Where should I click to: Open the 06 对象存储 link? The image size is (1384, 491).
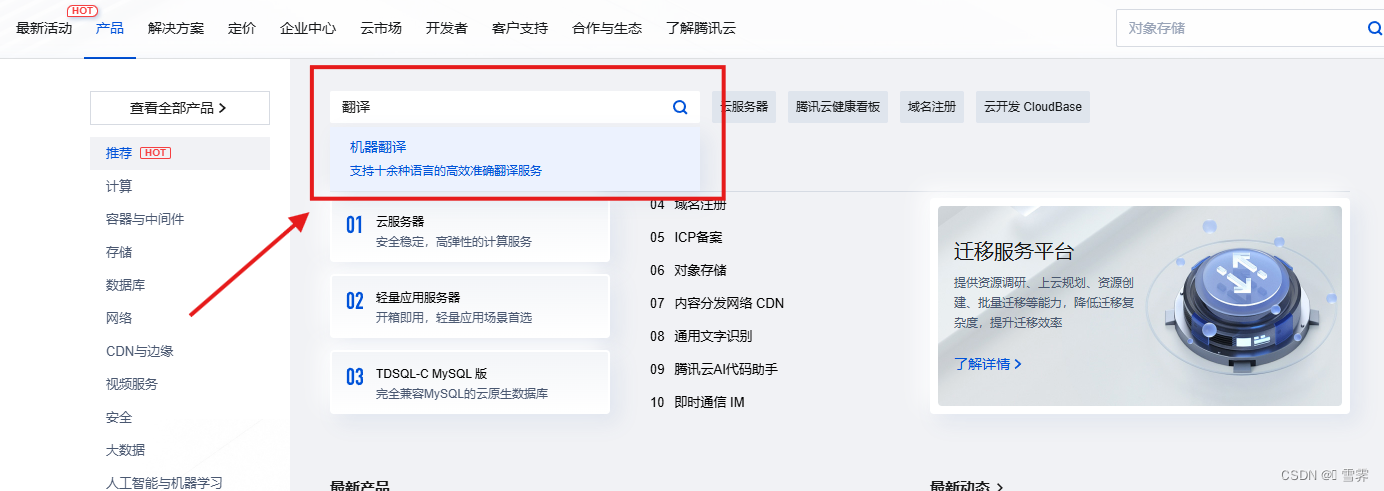(688, 270)
